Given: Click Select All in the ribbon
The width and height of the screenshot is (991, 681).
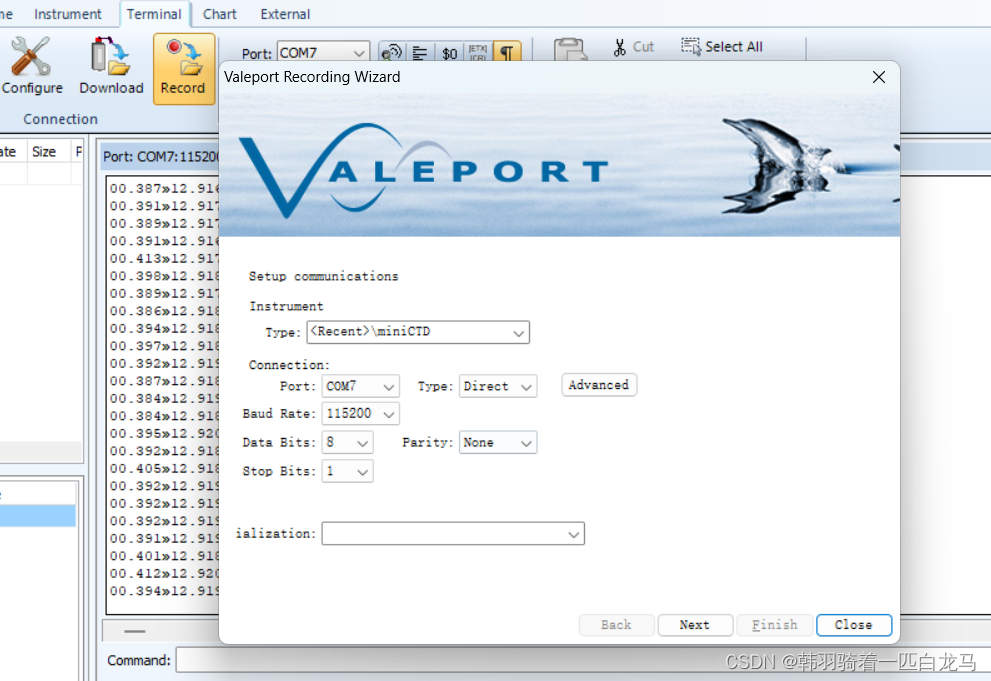Looking at the screenshot, I should 722,47.
